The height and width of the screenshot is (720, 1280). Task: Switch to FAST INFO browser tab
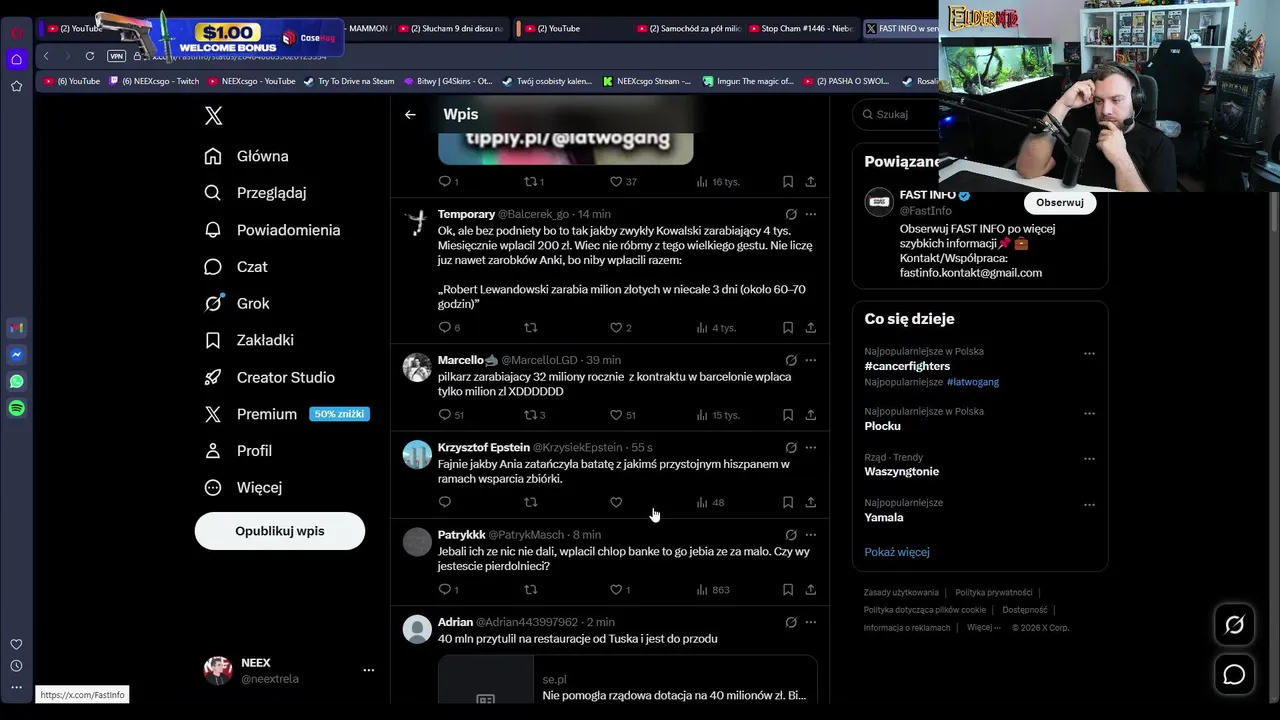click(900, 29)
